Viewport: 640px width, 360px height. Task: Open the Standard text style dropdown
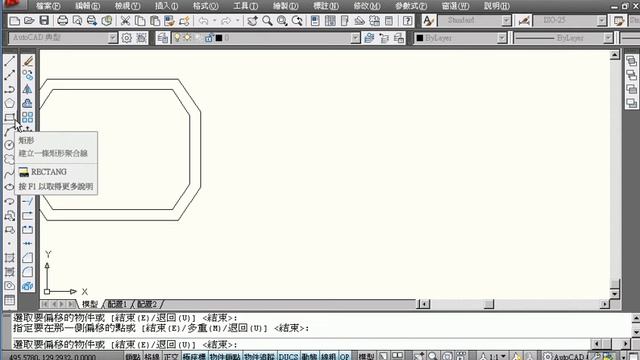[507, 21]
